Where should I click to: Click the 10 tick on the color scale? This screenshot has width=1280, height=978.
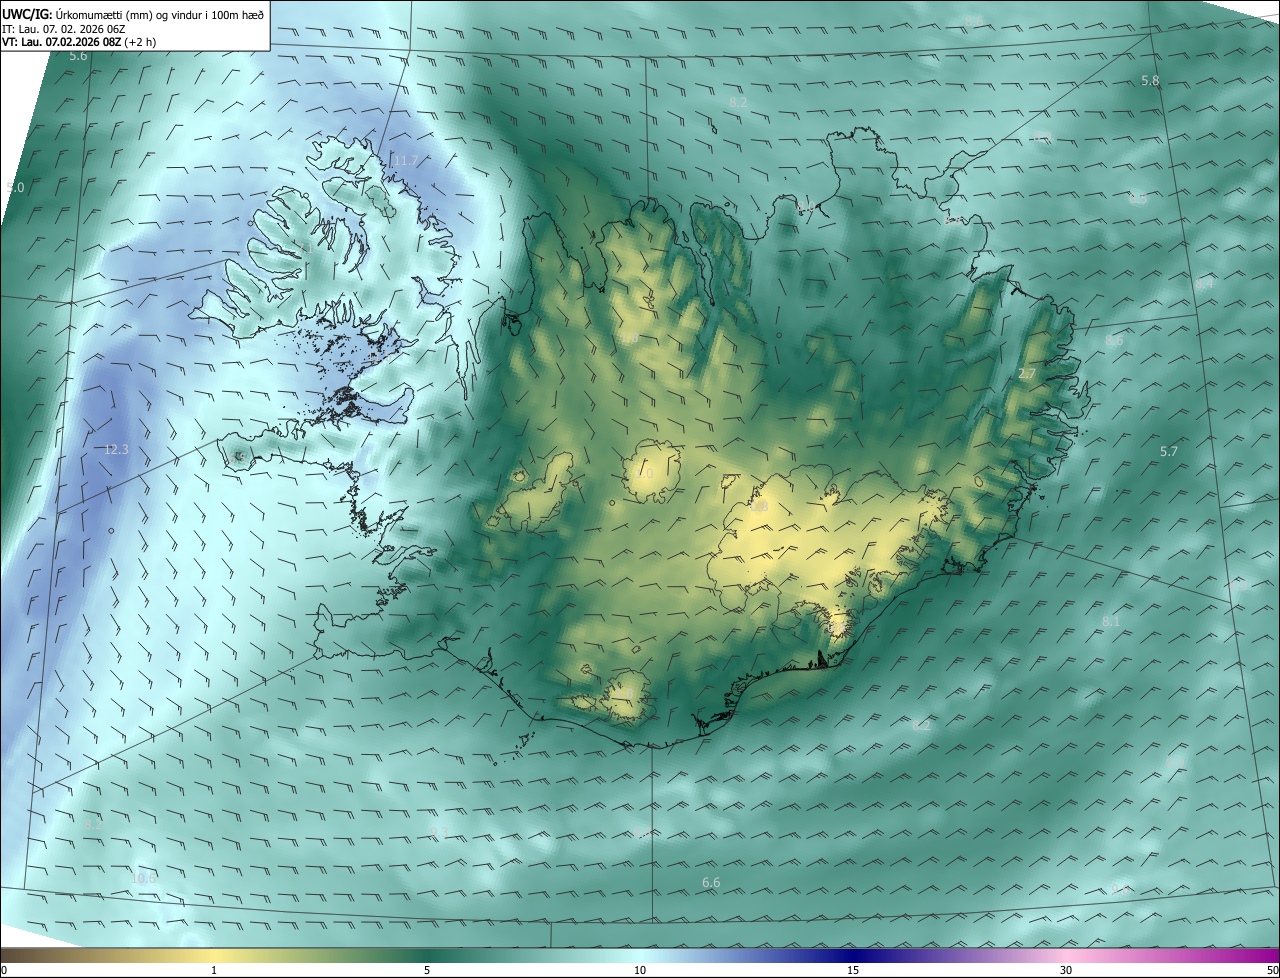(640, 971)
